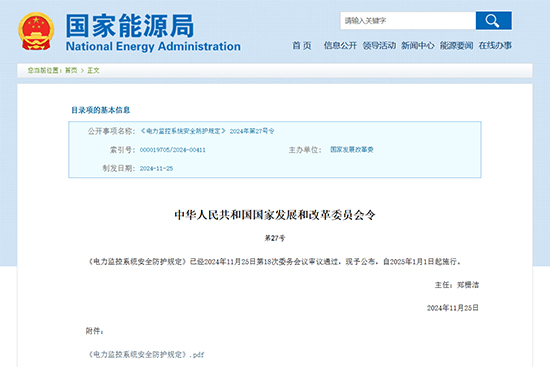Viewport: 550px width, 367px height.
Task: Open the 能源要闻 navigation item
Action: tap(456, 45)
